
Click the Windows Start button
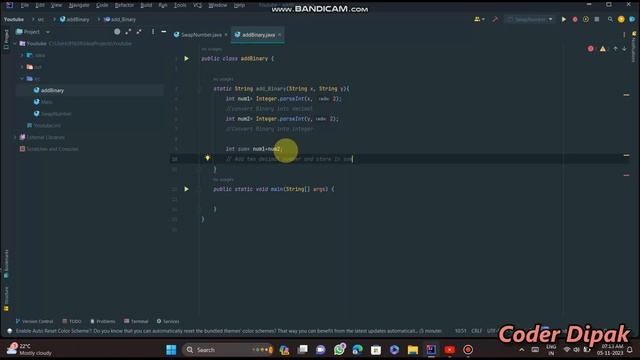click(171, 350)
